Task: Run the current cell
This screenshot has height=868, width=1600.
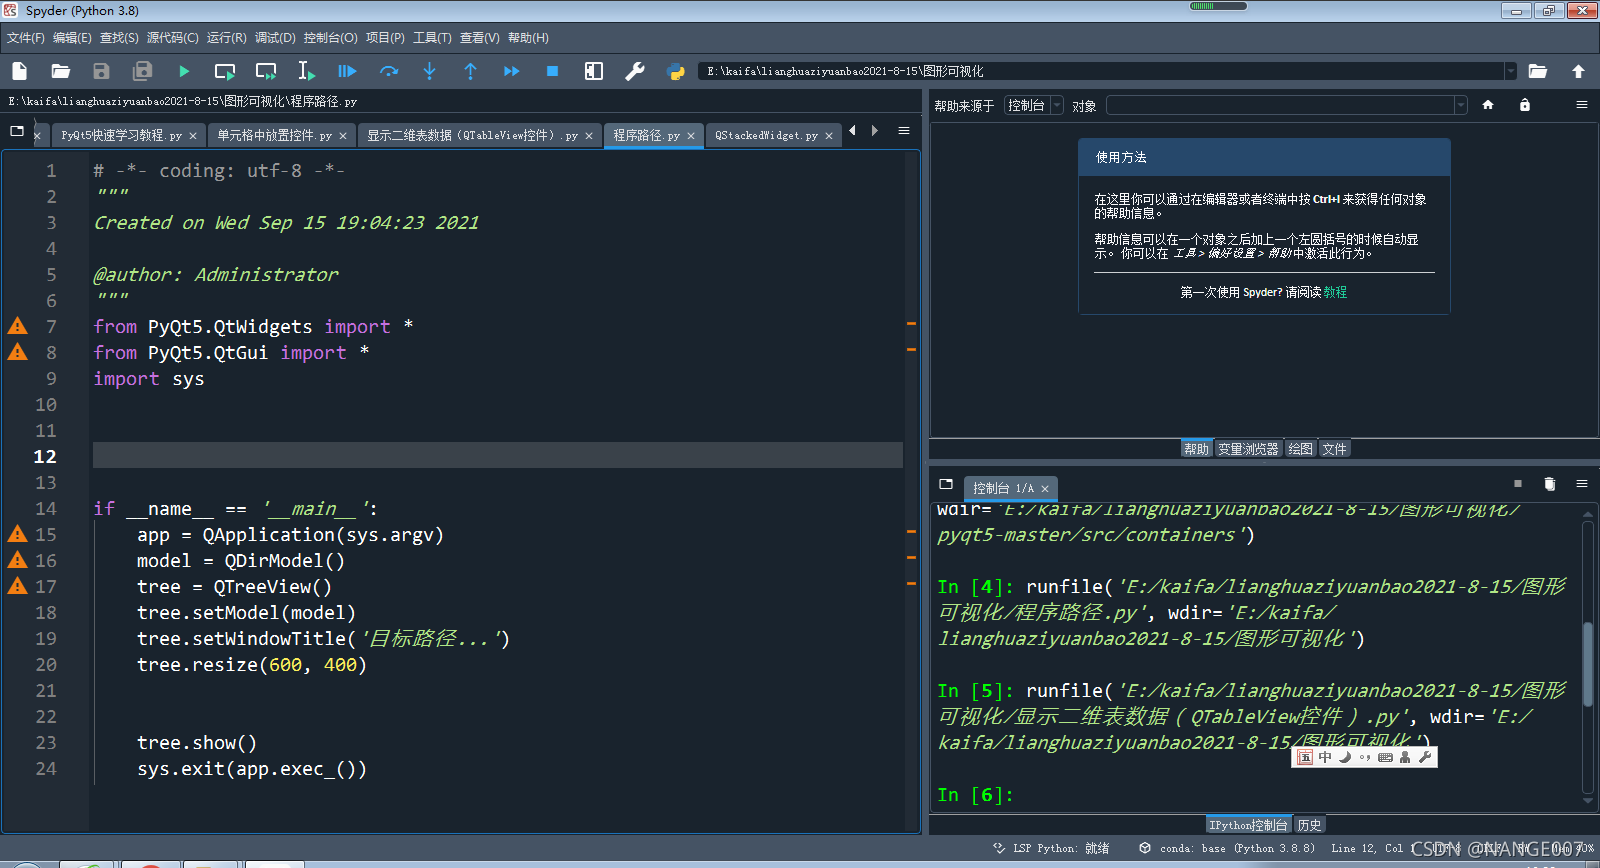Action: coord(225,71)
